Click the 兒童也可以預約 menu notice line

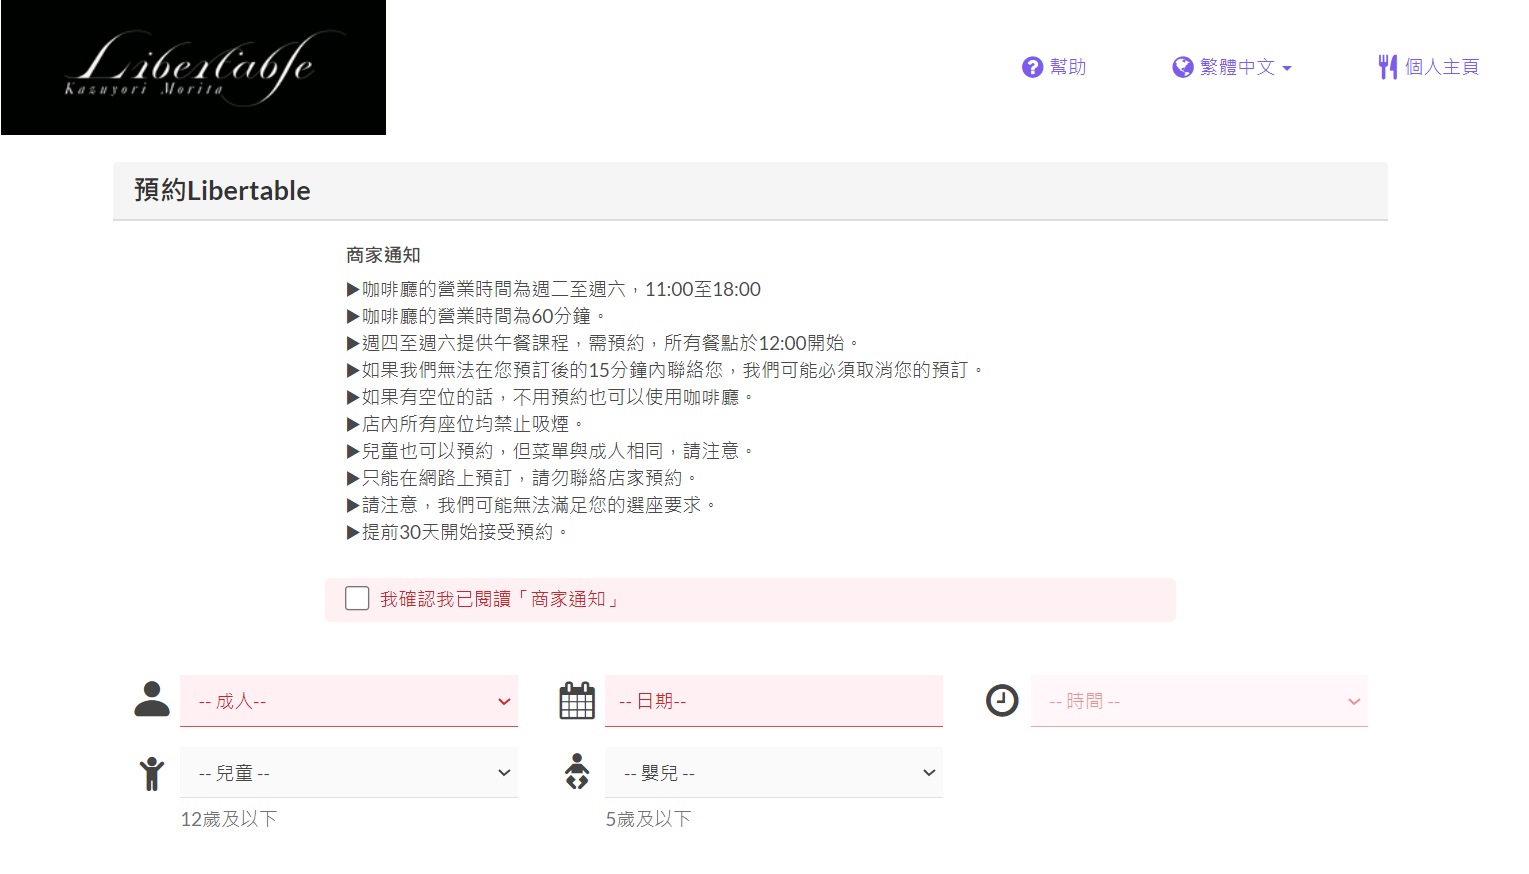(550, 451)
